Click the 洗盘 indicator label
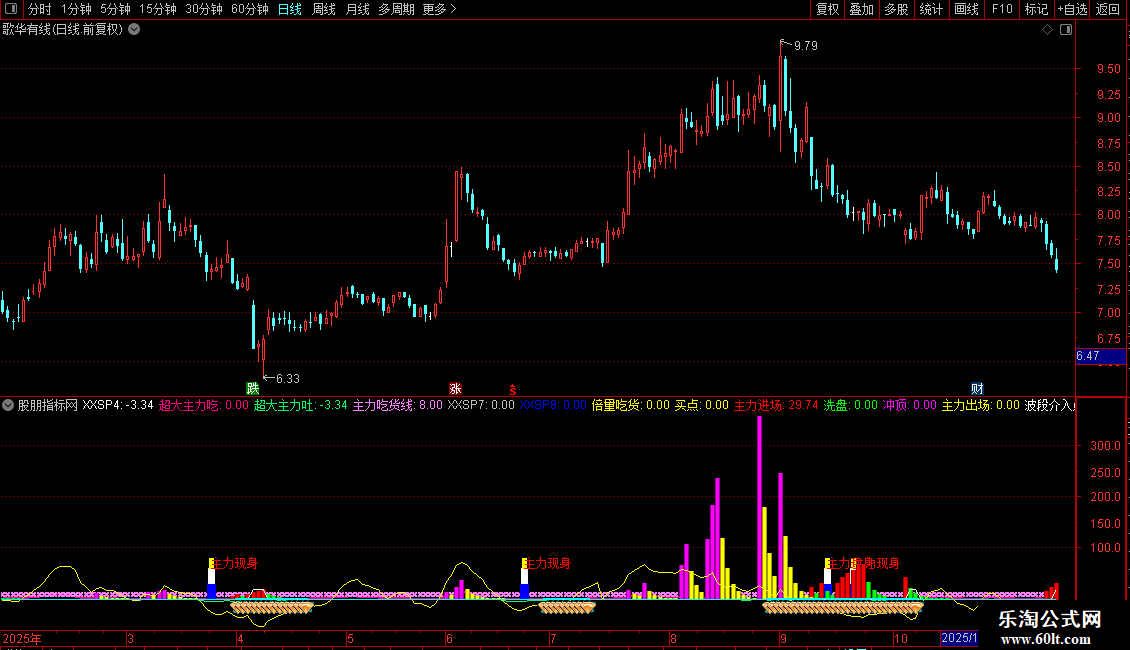This screenshot has height=650, width=1130. point(851,406)
